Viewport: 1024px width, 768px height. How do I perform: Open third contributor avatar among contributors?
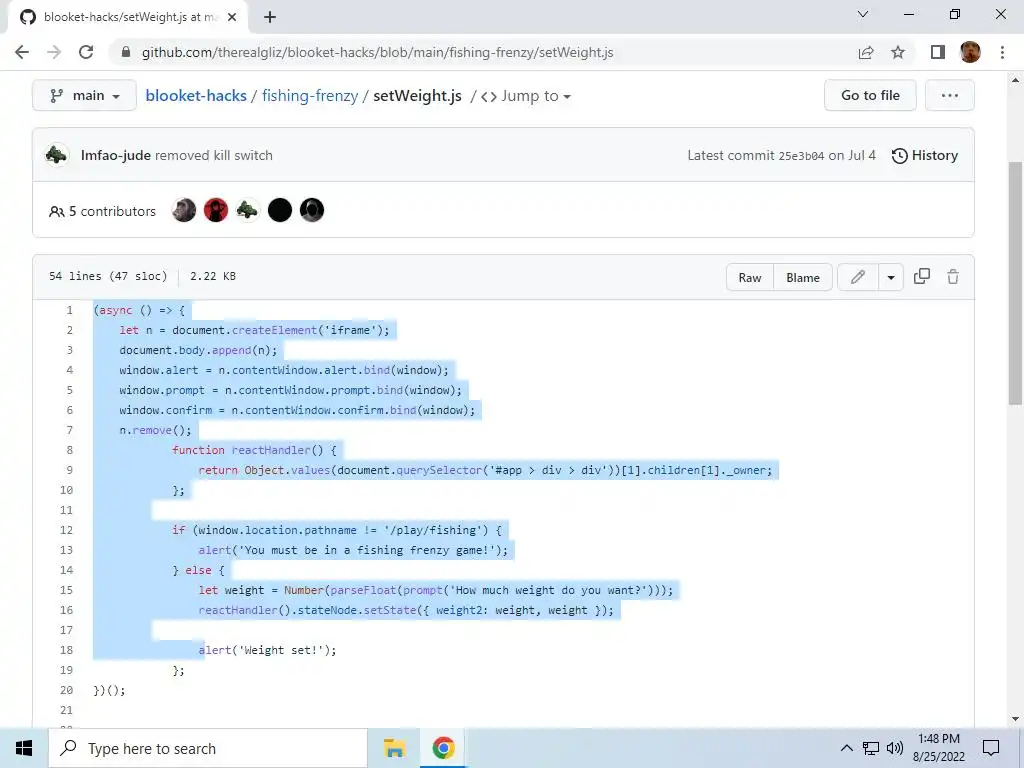(248, 210)
